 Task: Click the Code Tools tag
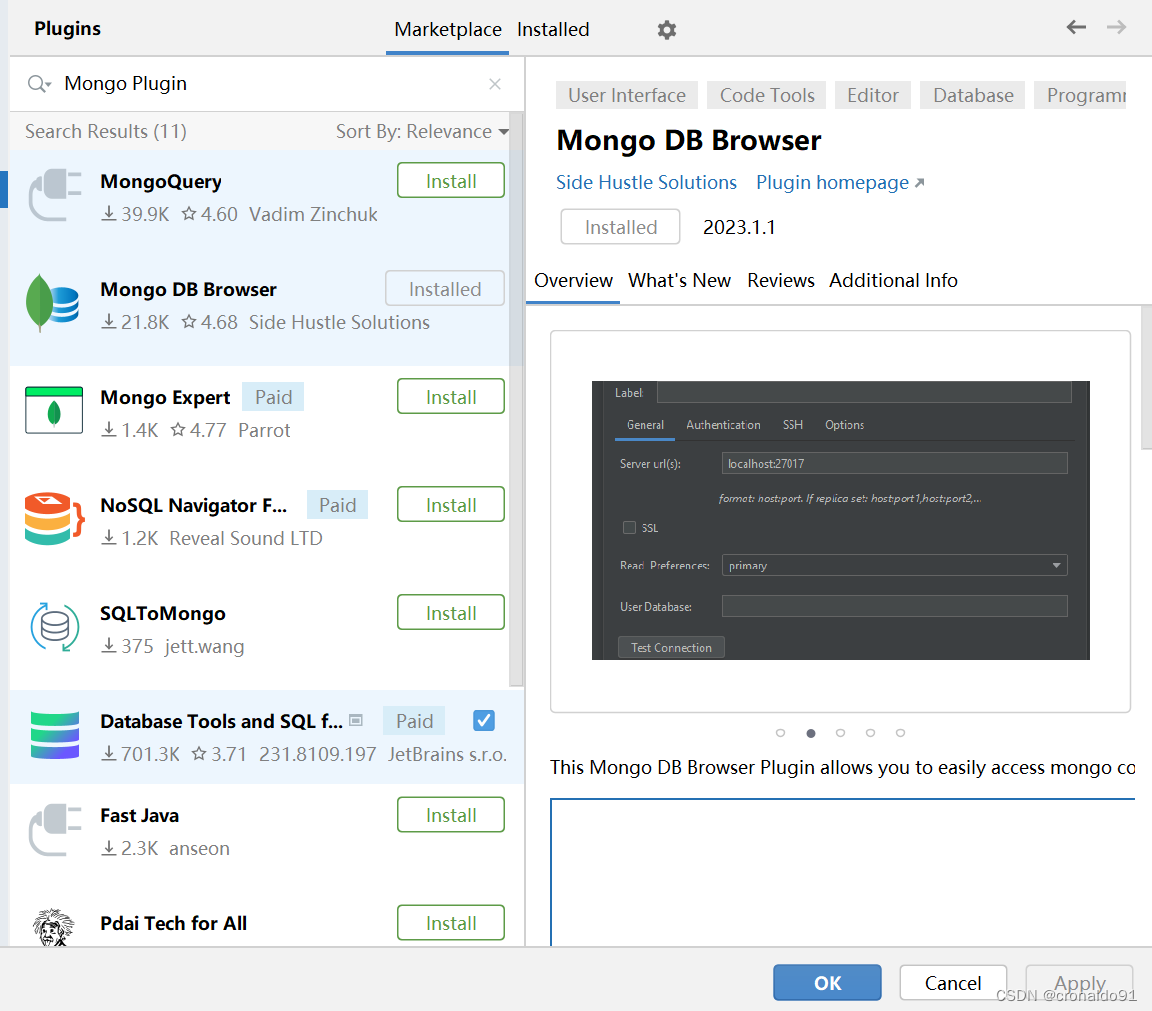(x=766, y=96)
